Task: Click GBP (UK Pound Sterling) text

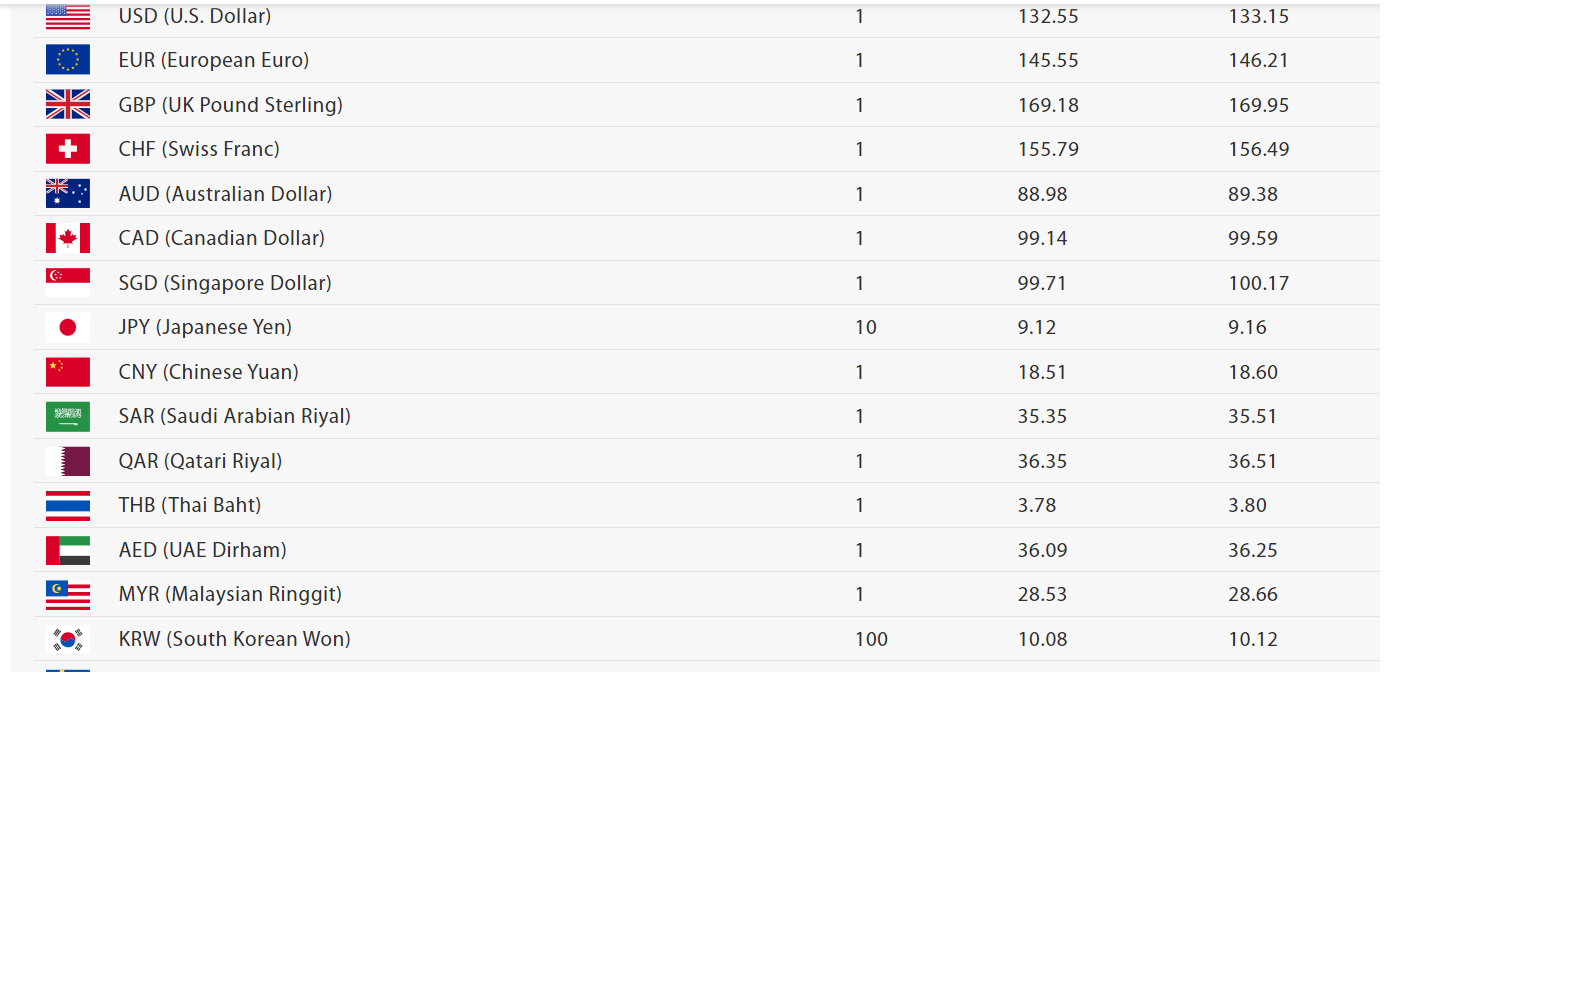Action: pos(231,105)
